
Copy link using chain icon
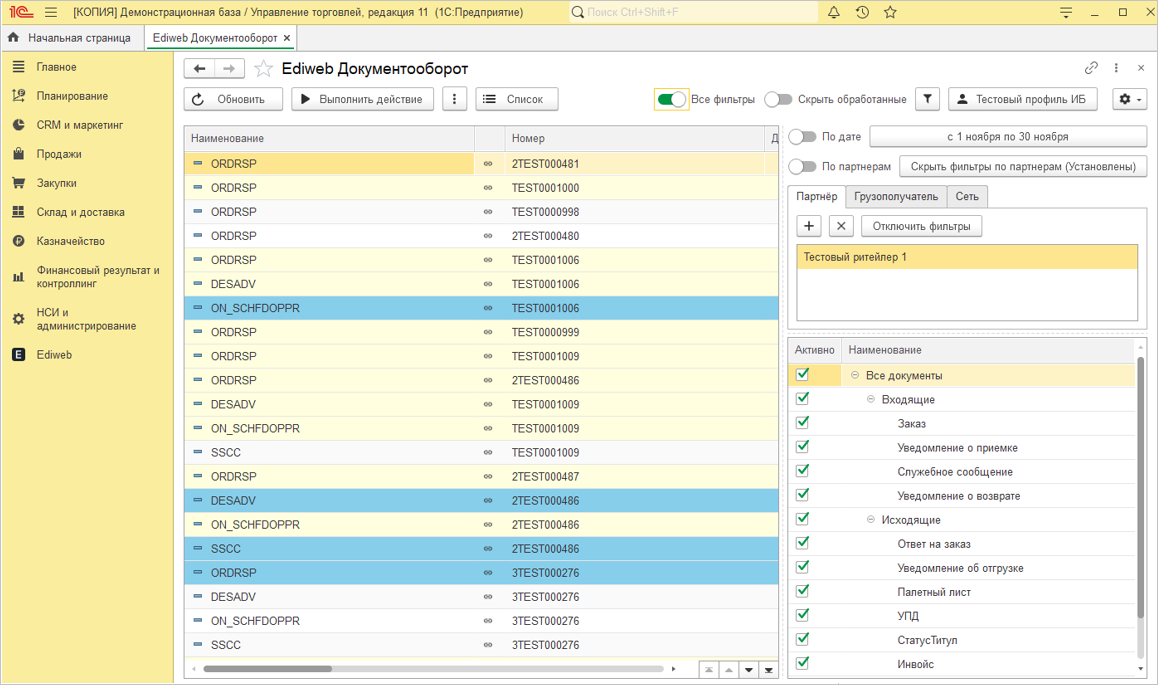click(x=1091, y=68)
